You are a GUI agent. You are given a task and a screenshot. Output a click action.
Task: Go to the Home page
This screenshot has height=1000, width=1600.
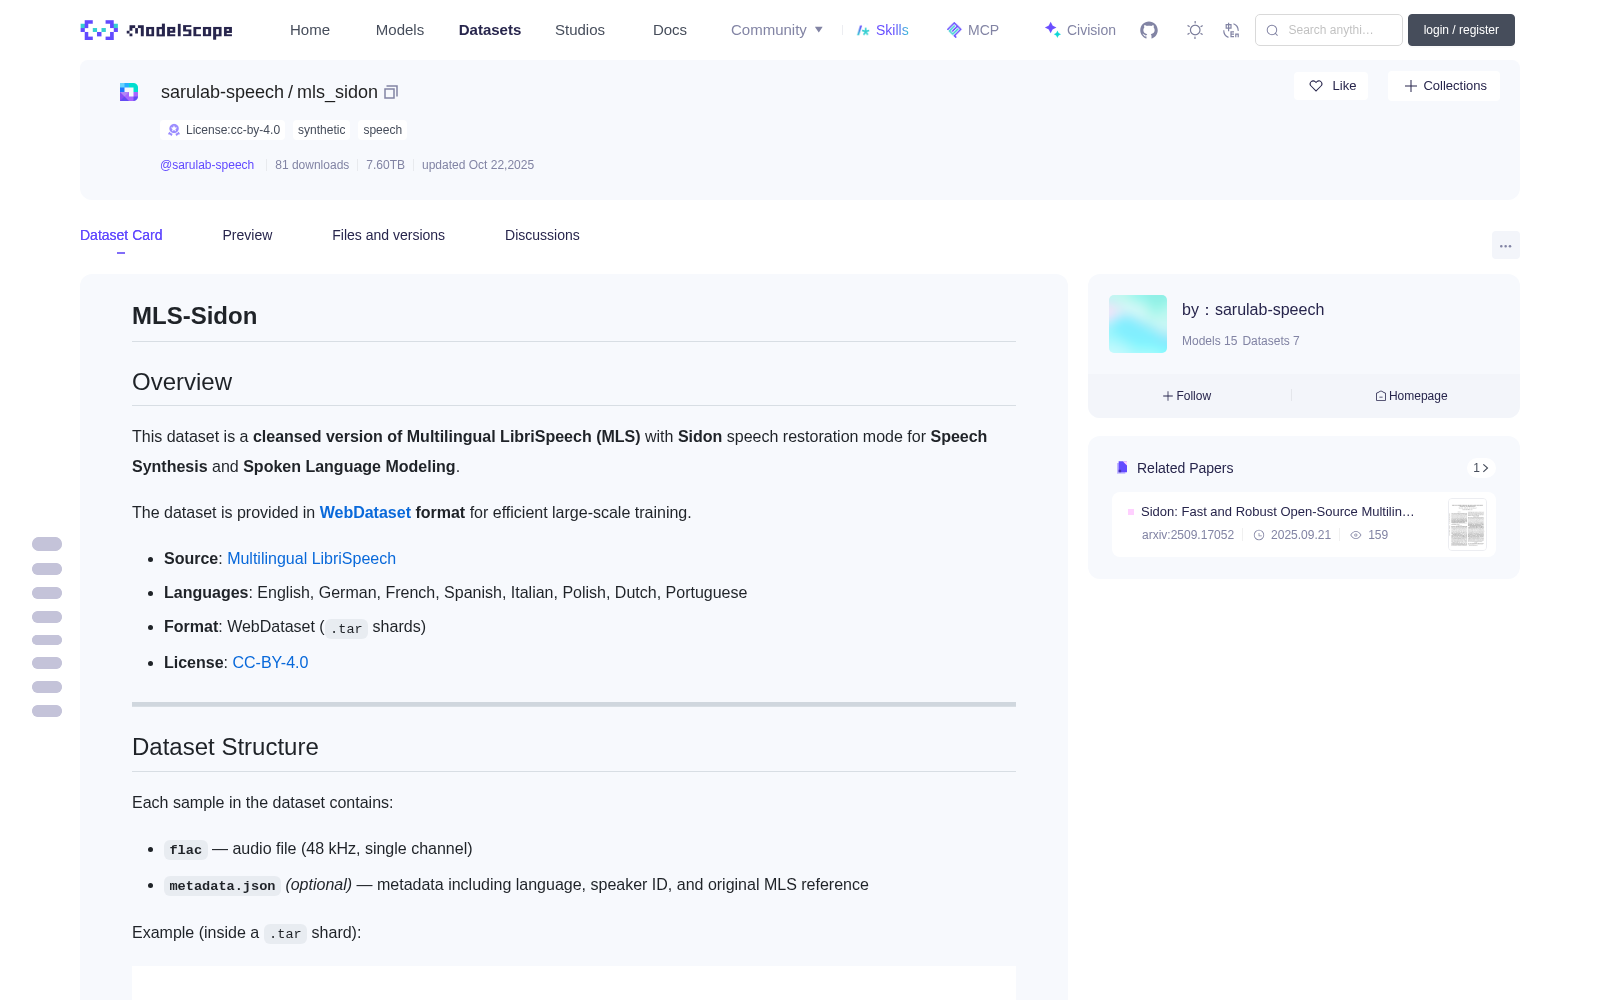pyautogui.click(x=310, y=30)
